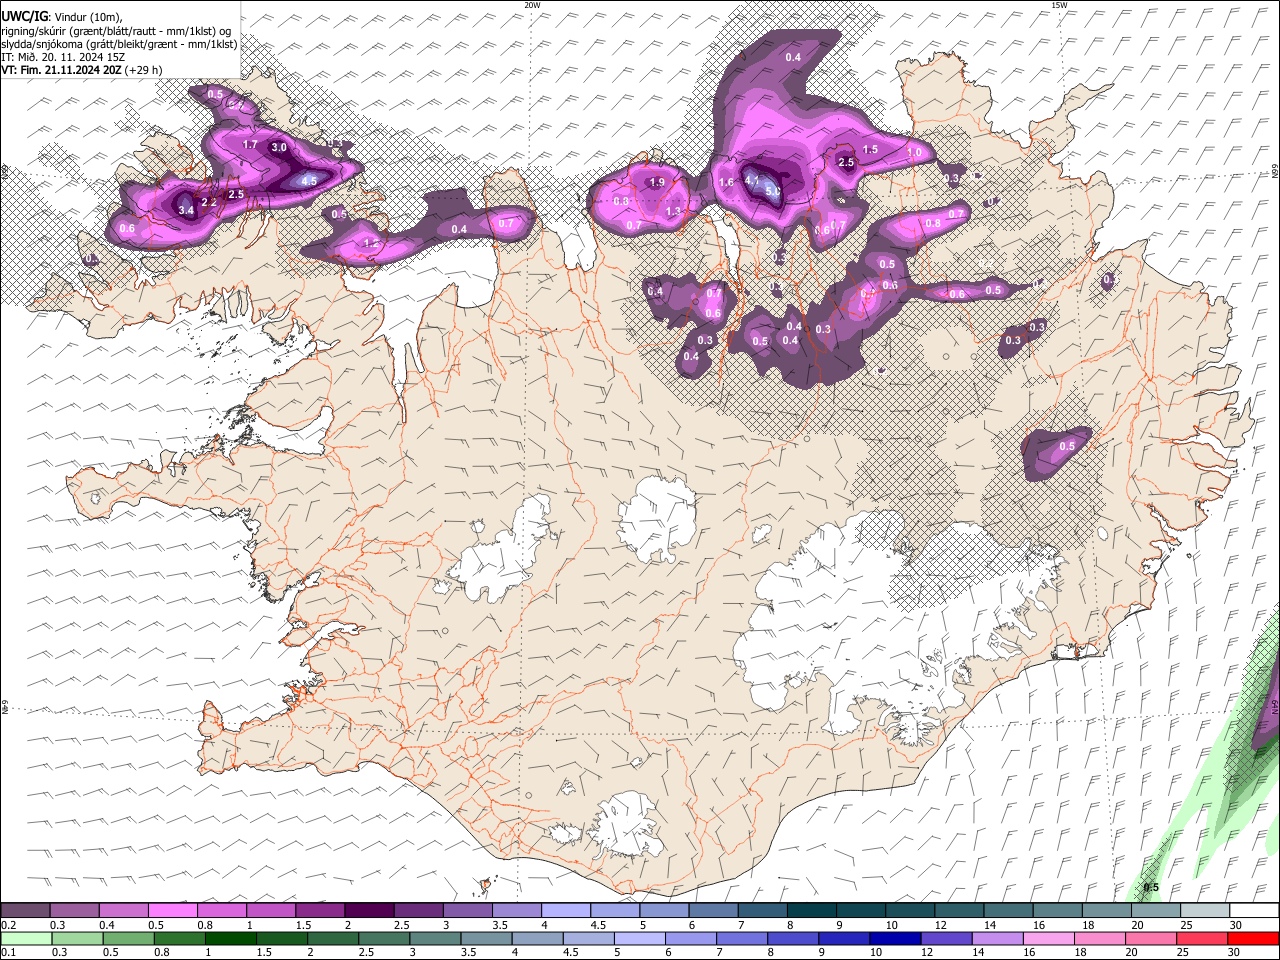Pick the mauve snow legend swatch between 0.2 and 0.3
This screenshot has height=960, width=1280.
(25, 910)
